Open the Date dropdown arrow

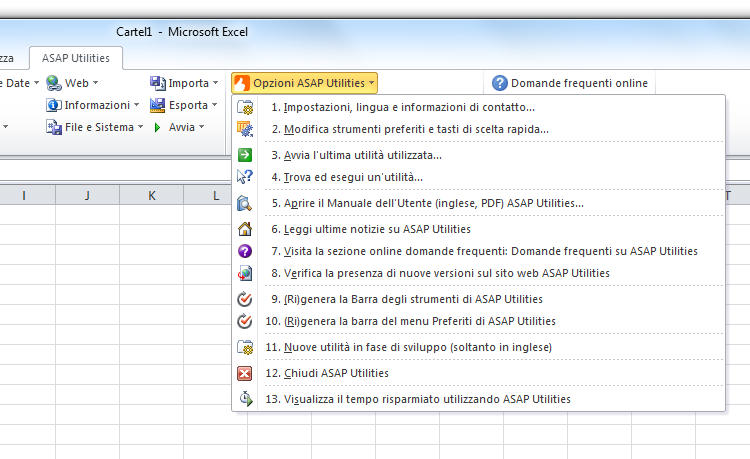pos(36,83)
